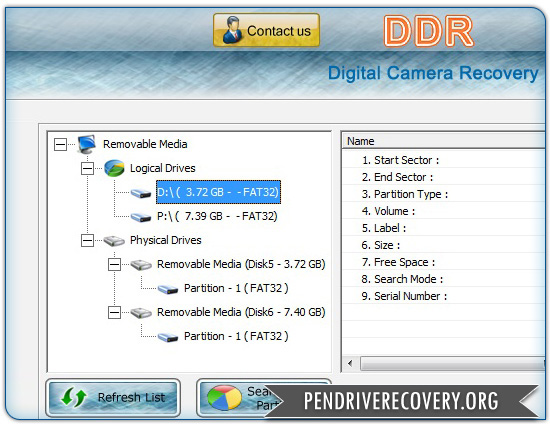Click partition icon under Disk6
The image size is (550, 424).
pos(168,337)
